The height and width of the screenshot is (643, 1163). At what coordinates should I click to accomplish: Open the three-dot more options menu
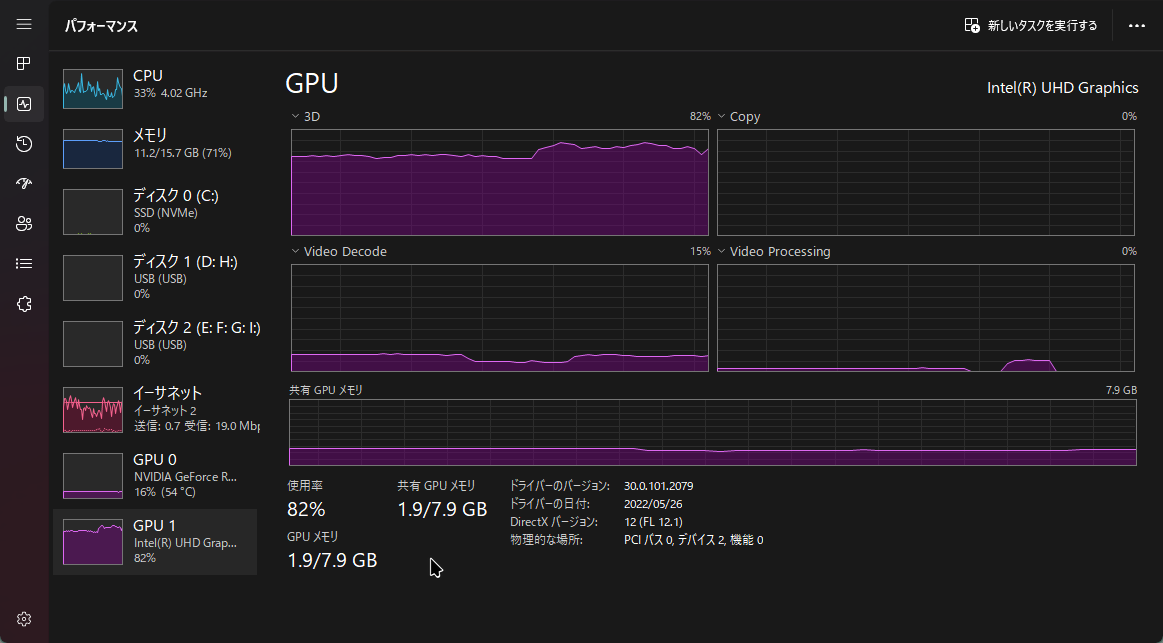[x=1137, y=26]
